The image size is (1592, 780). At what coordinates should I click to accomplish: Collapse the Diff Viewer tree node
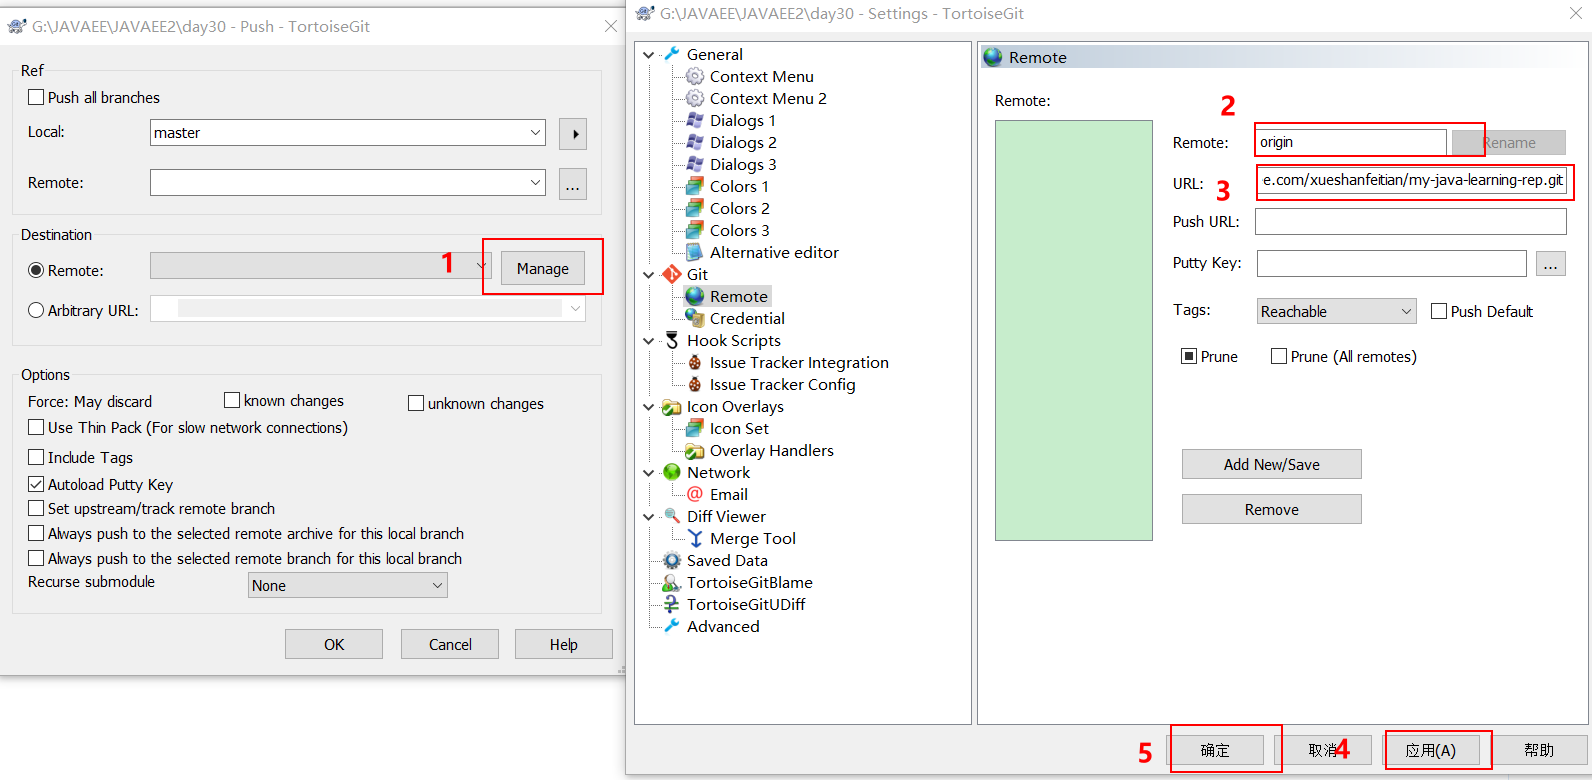[649, 517]
